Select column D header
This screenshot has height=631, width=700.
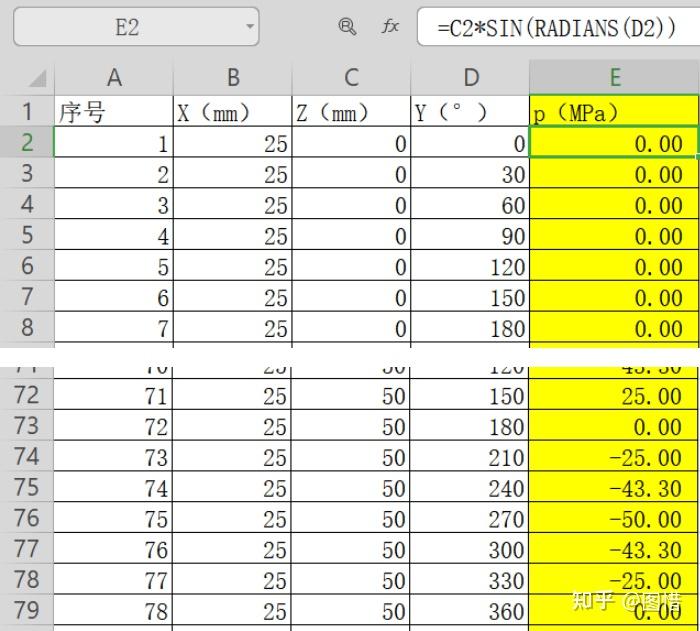click(470, 78)
